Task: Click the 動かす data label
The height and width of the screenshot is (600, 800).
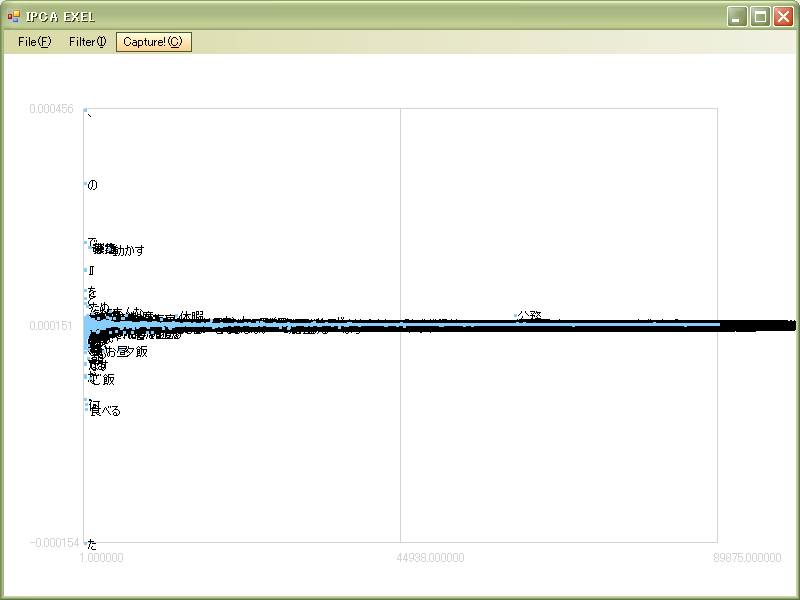Action: tap(128, 250)
